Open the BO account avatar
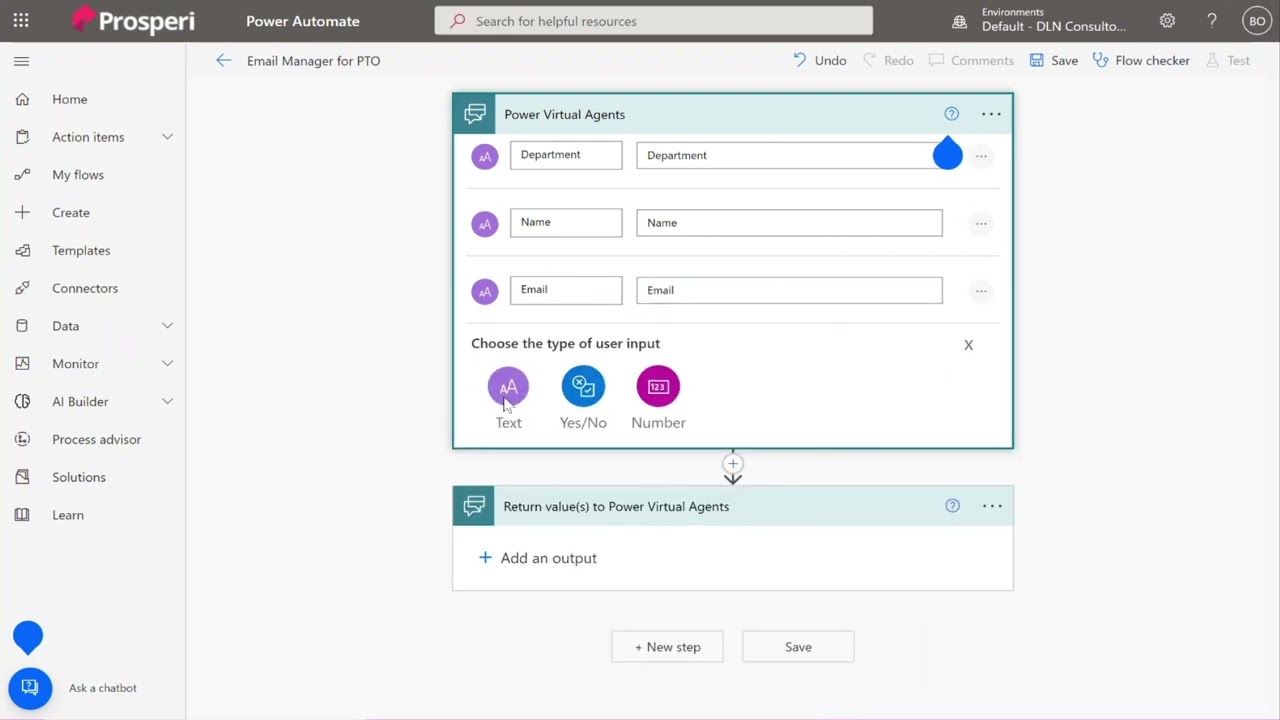This screenshot has width=1280, height=720. [x=1257, y=20]
